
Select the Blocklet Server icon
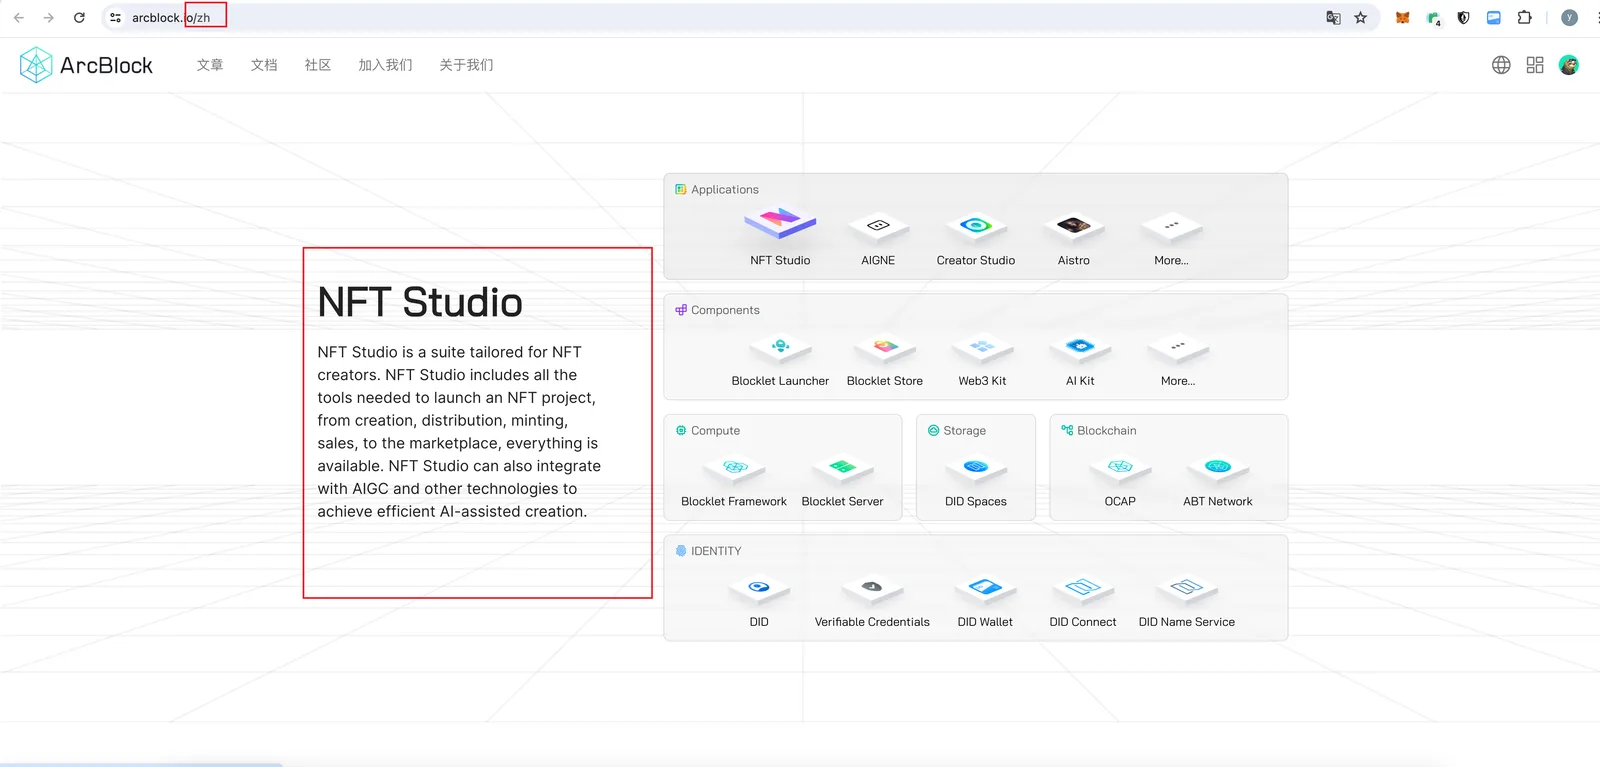click(842, 468)
